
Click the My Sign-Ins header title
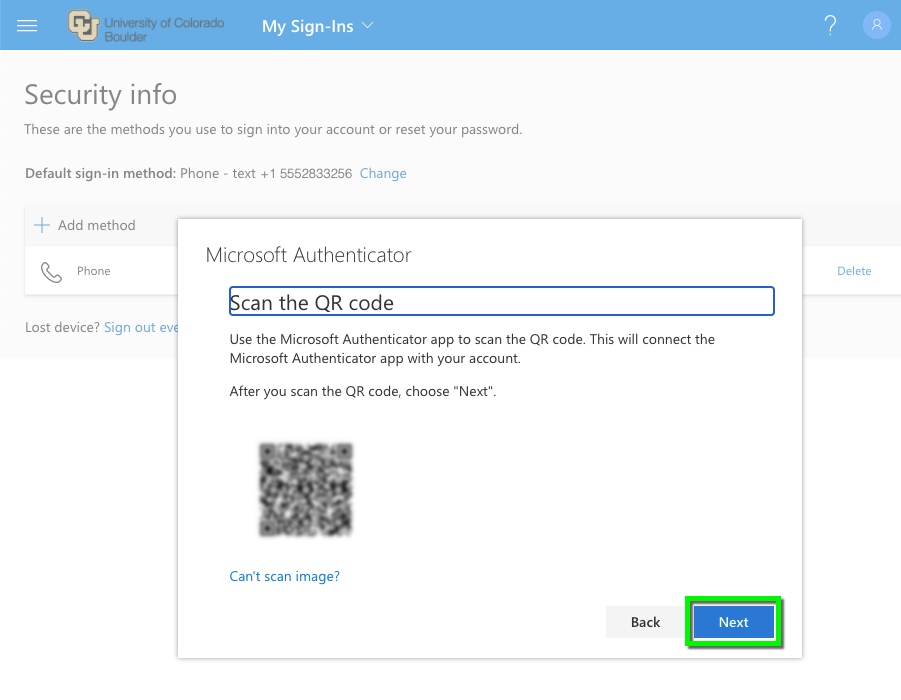click(307, 26)
